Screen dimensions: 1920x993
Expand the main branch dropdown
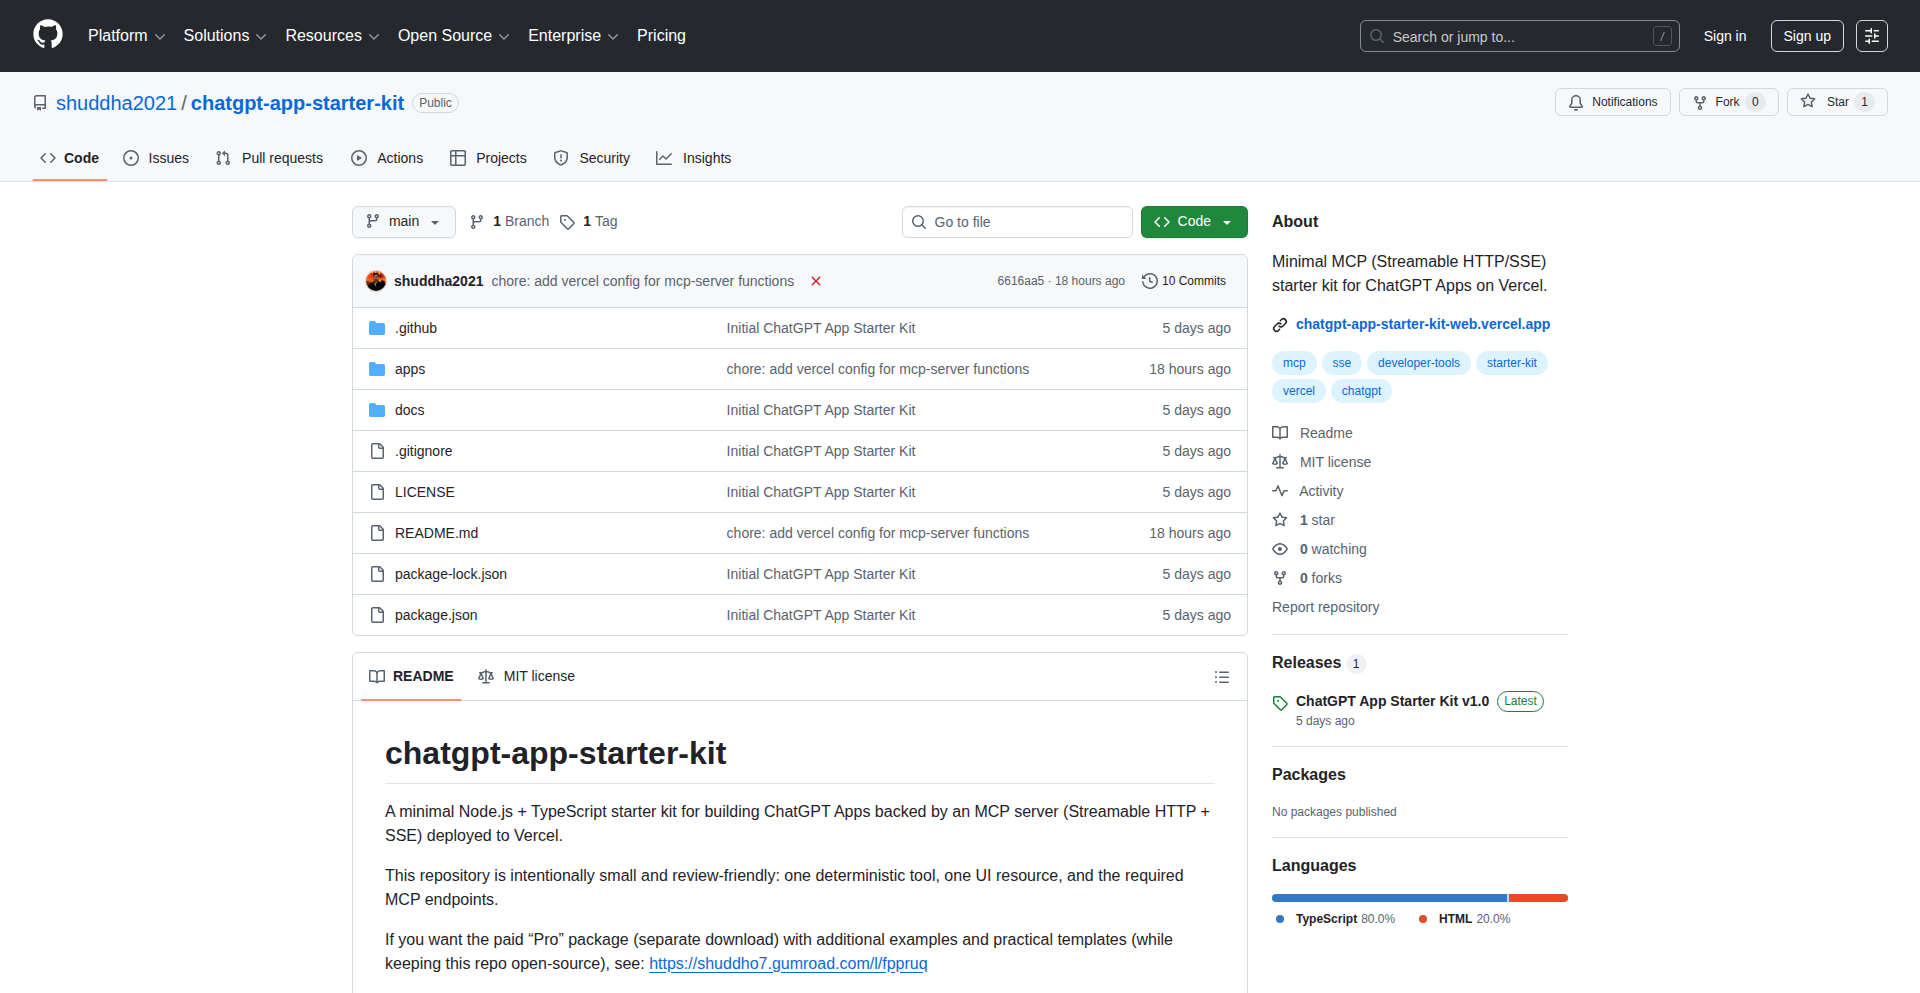click(x=403, y=221)
